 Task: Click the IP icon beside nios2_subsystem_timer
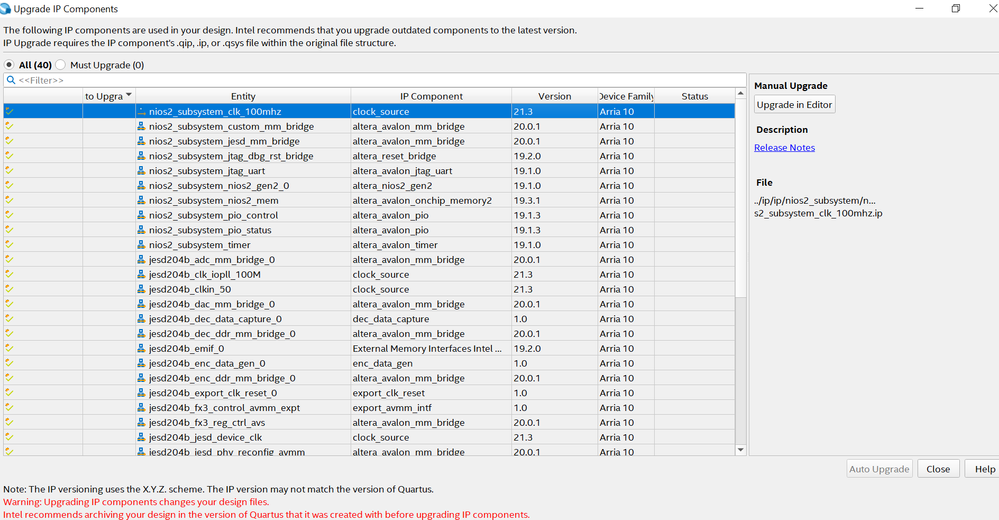tap(141, 245)
